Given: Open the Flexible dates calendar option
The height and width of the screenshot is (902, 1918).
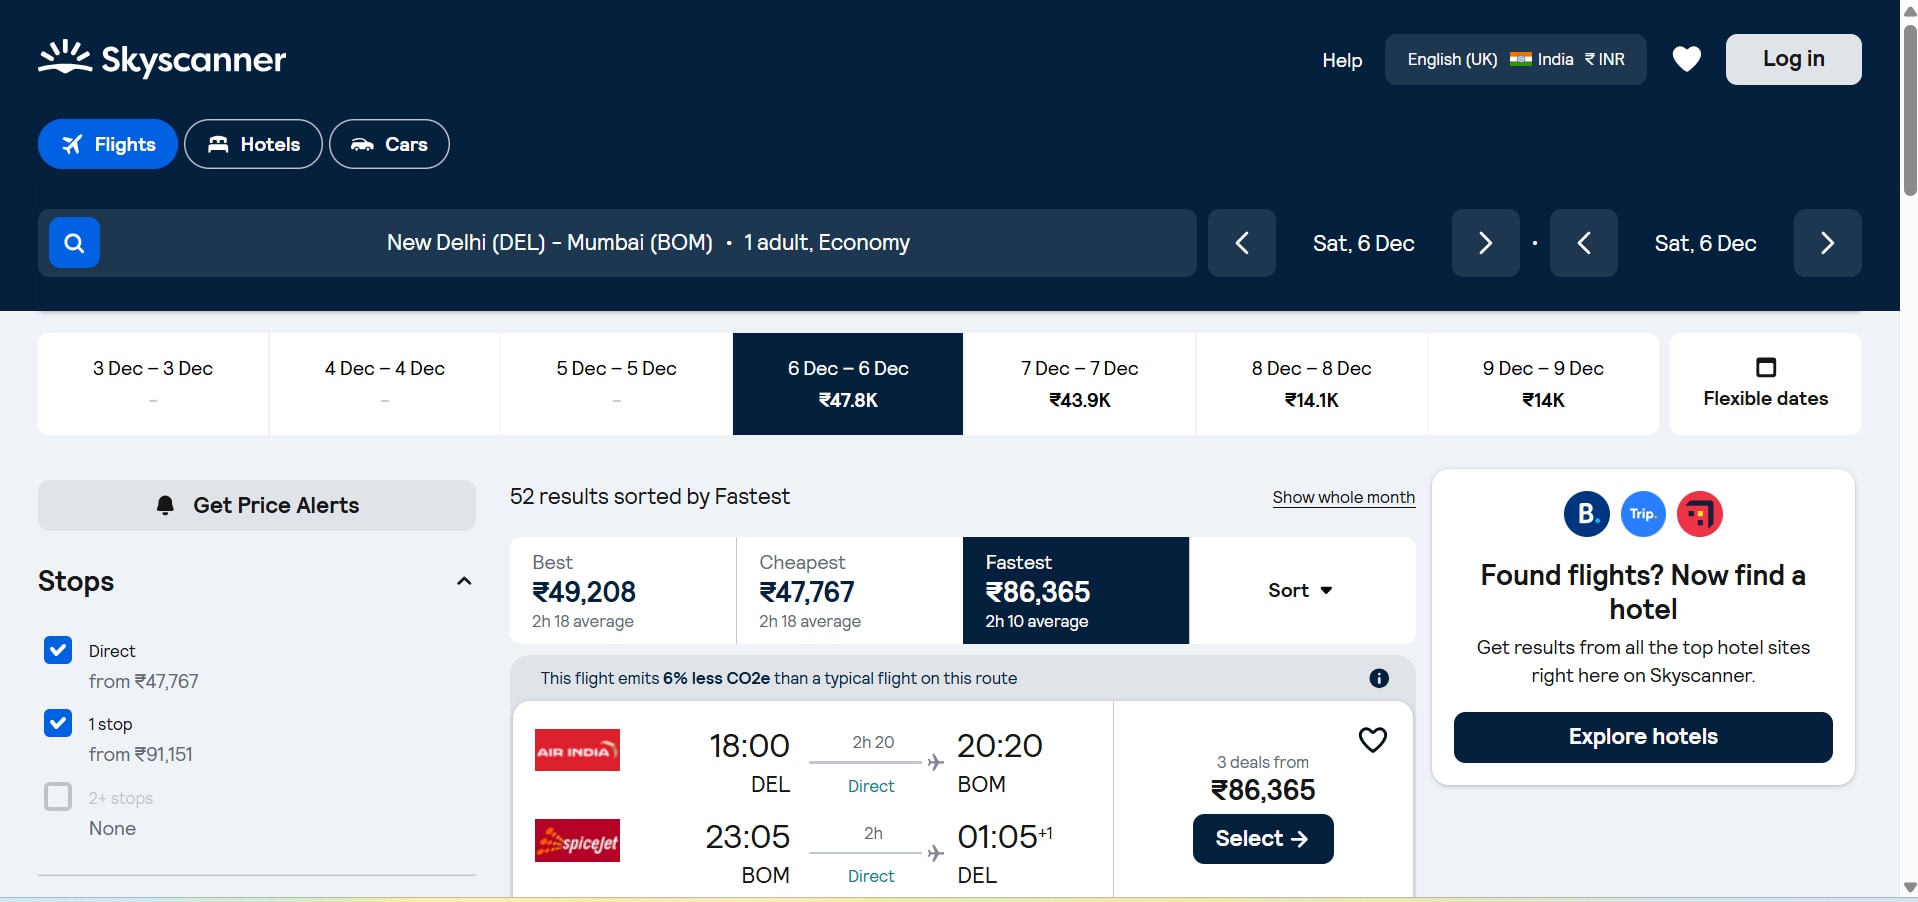Looking at the screenshot, I should (1765, 384).
